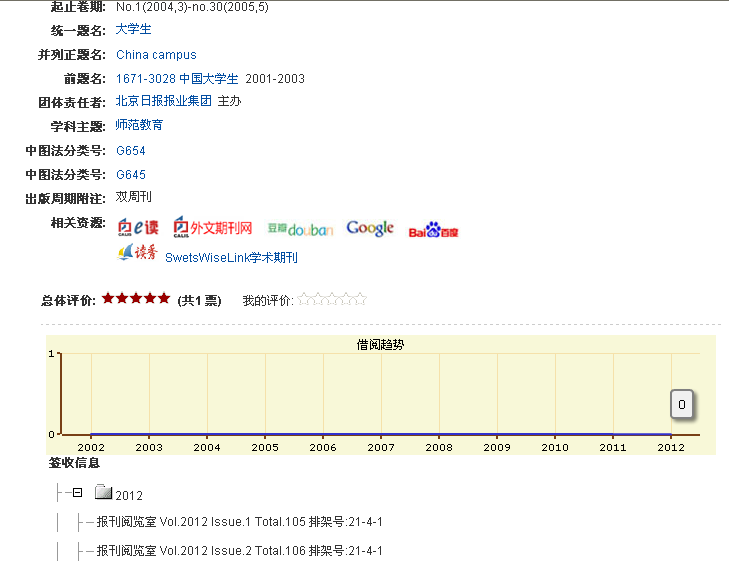Click the 2002 label on chart axis

(x=91, y=448)
